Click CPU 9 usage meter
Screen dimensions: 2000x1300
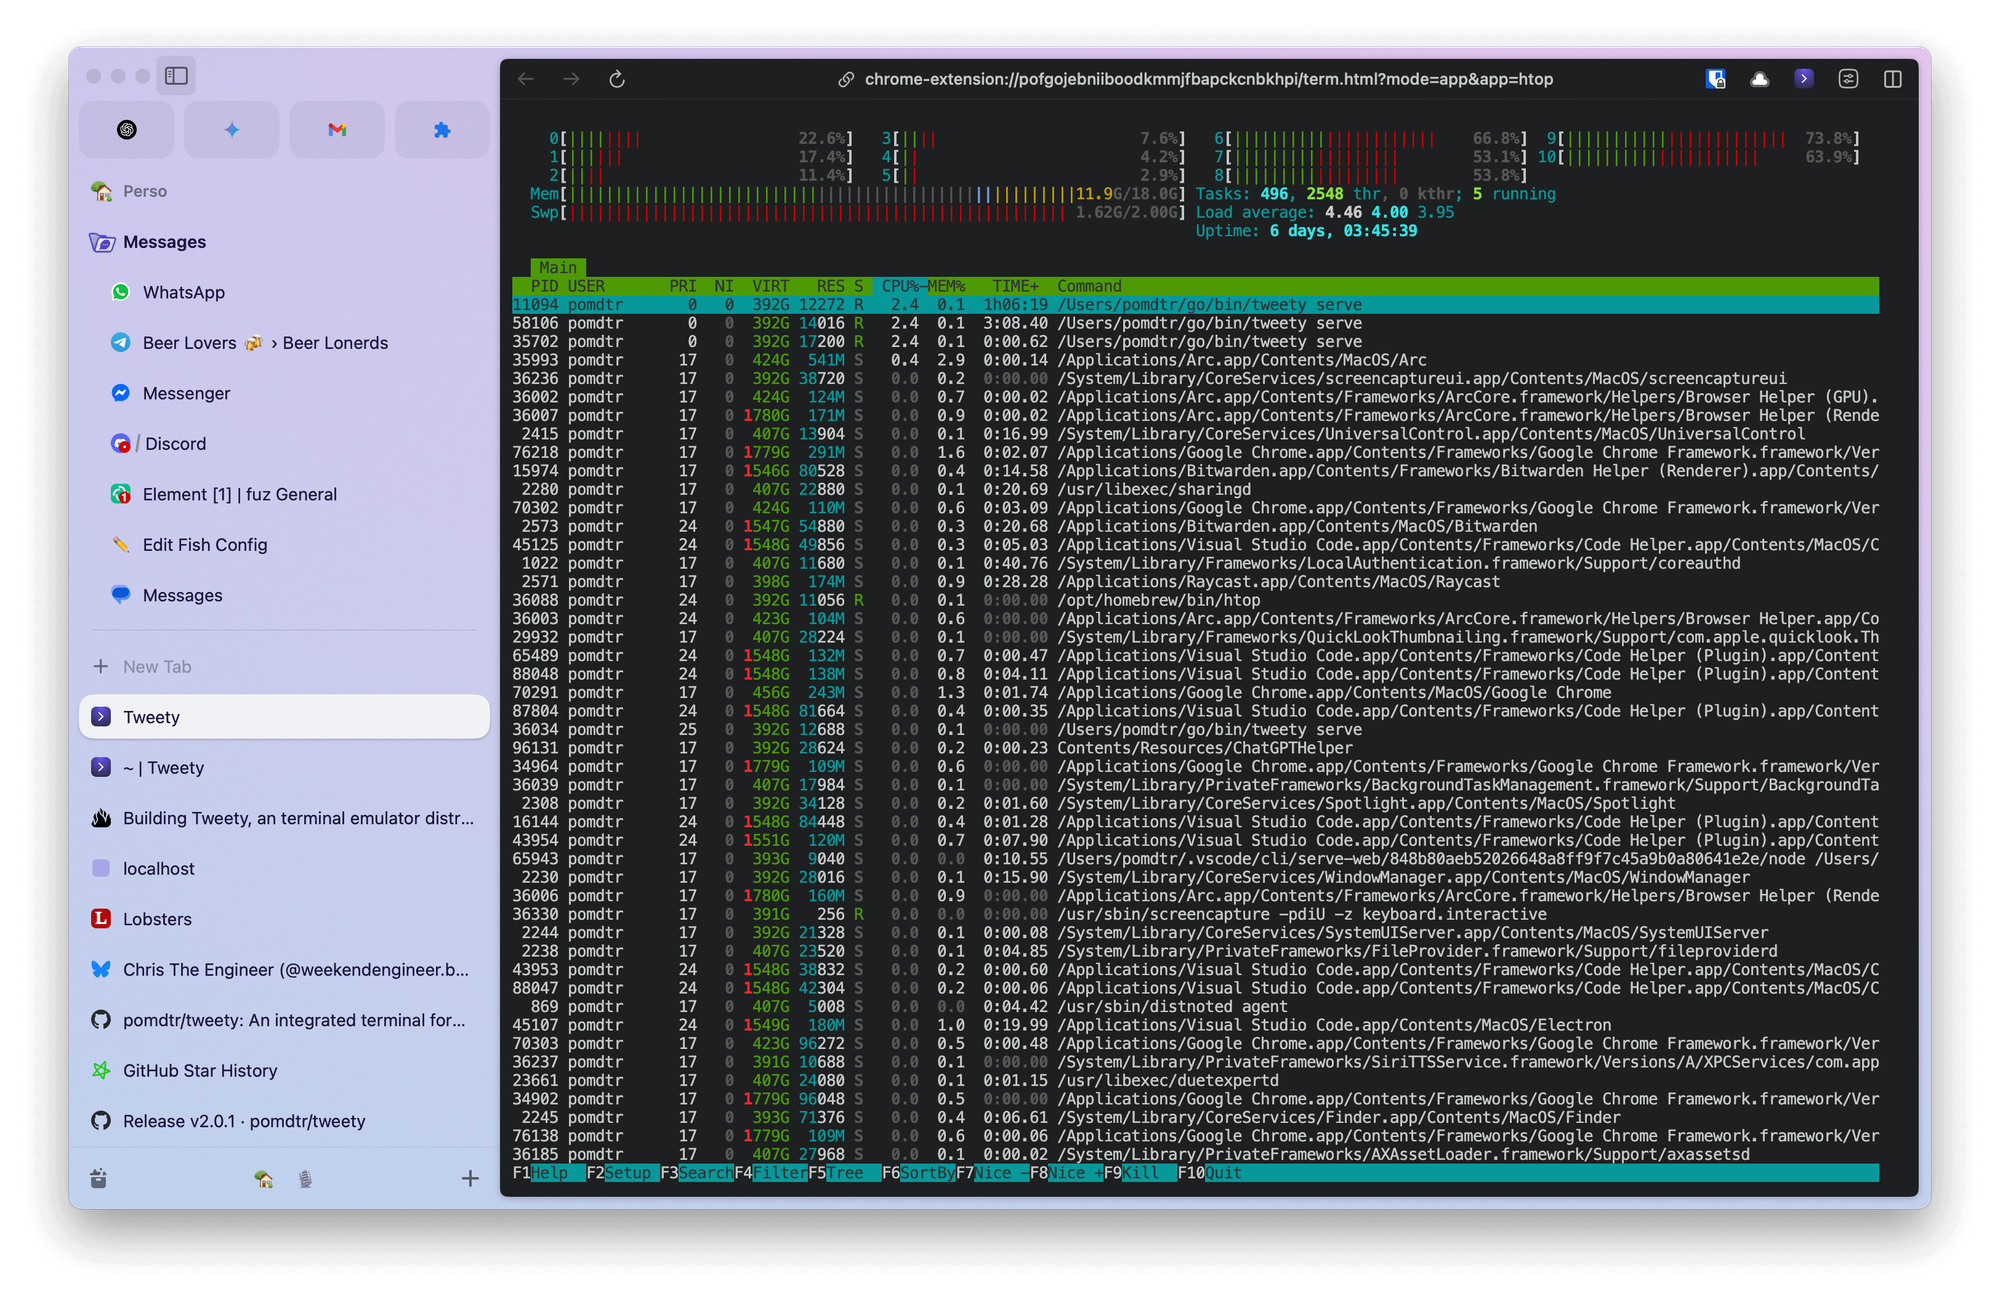pos(1703,139)
